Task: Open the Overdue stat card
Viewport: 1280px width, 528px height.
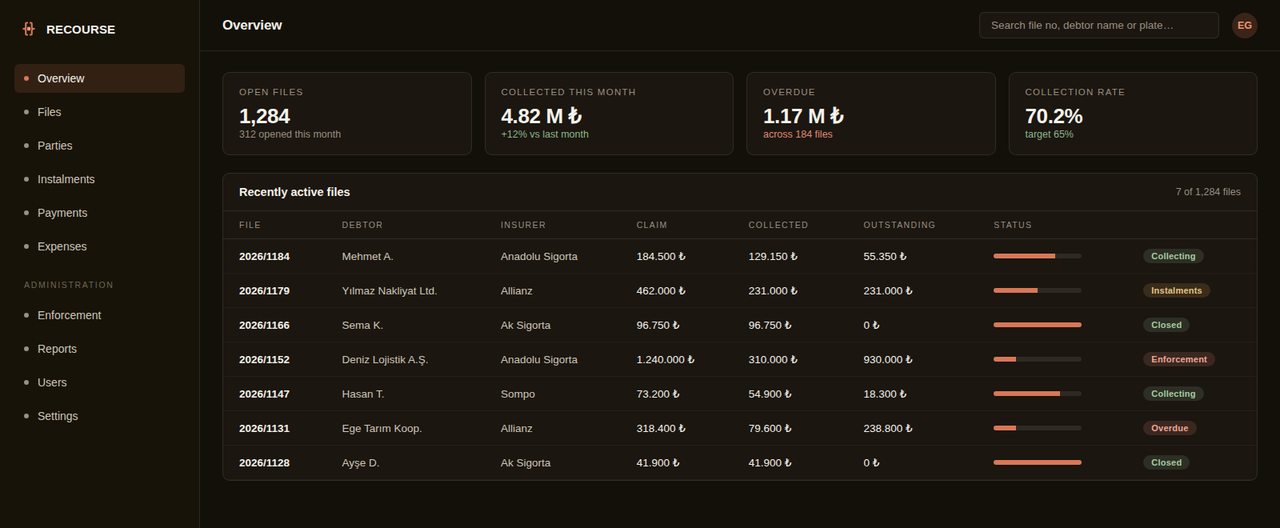Action: [871, 113]
